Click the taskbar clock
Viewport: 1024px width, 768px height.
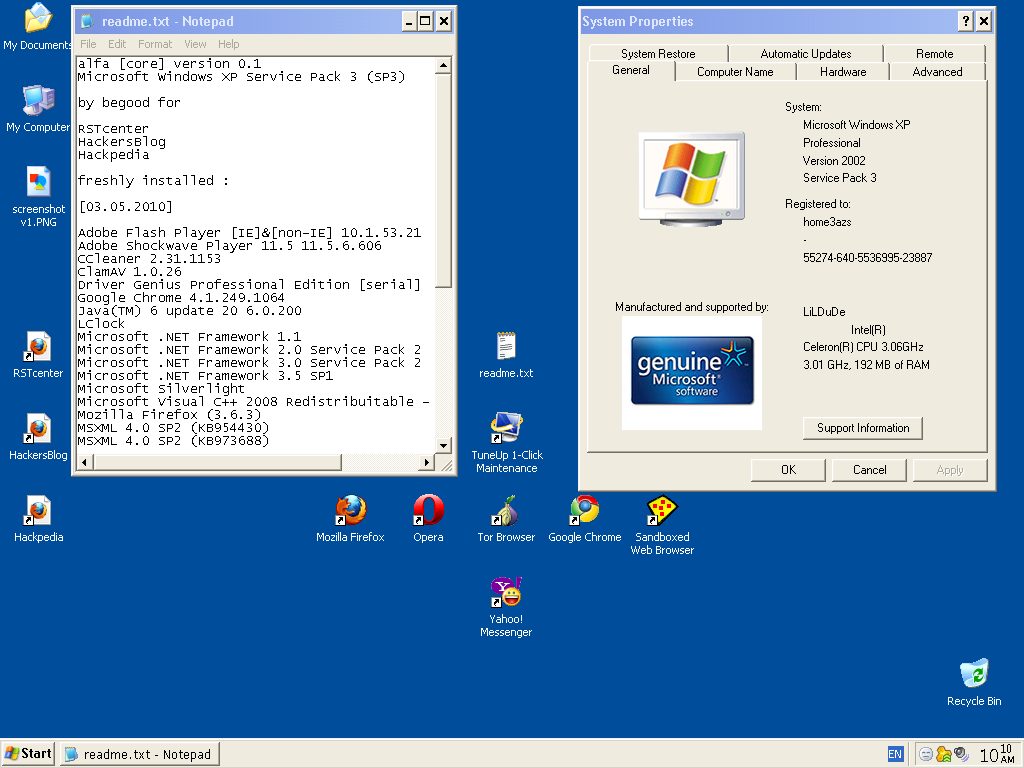[997, 754]
